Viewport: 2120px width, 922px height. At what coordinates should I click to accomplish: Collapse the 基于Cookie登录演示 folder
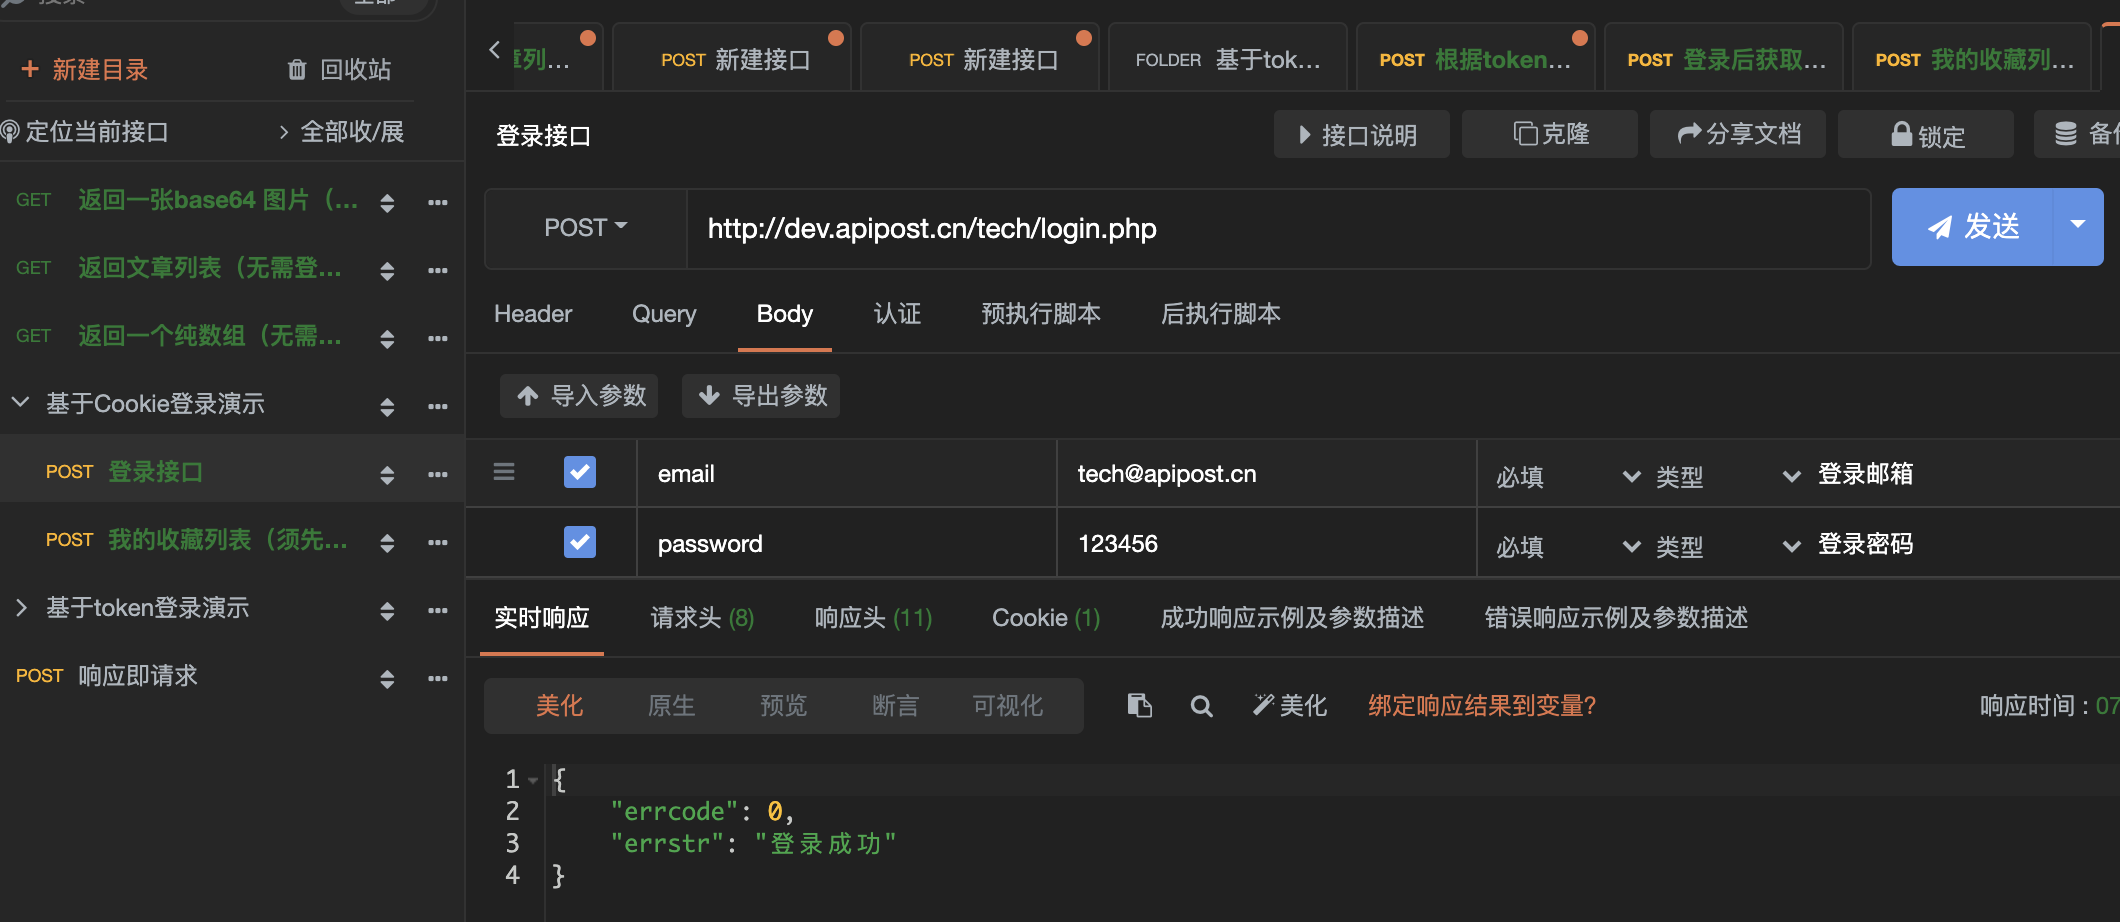pyautogui.click(x=20, y=403)
